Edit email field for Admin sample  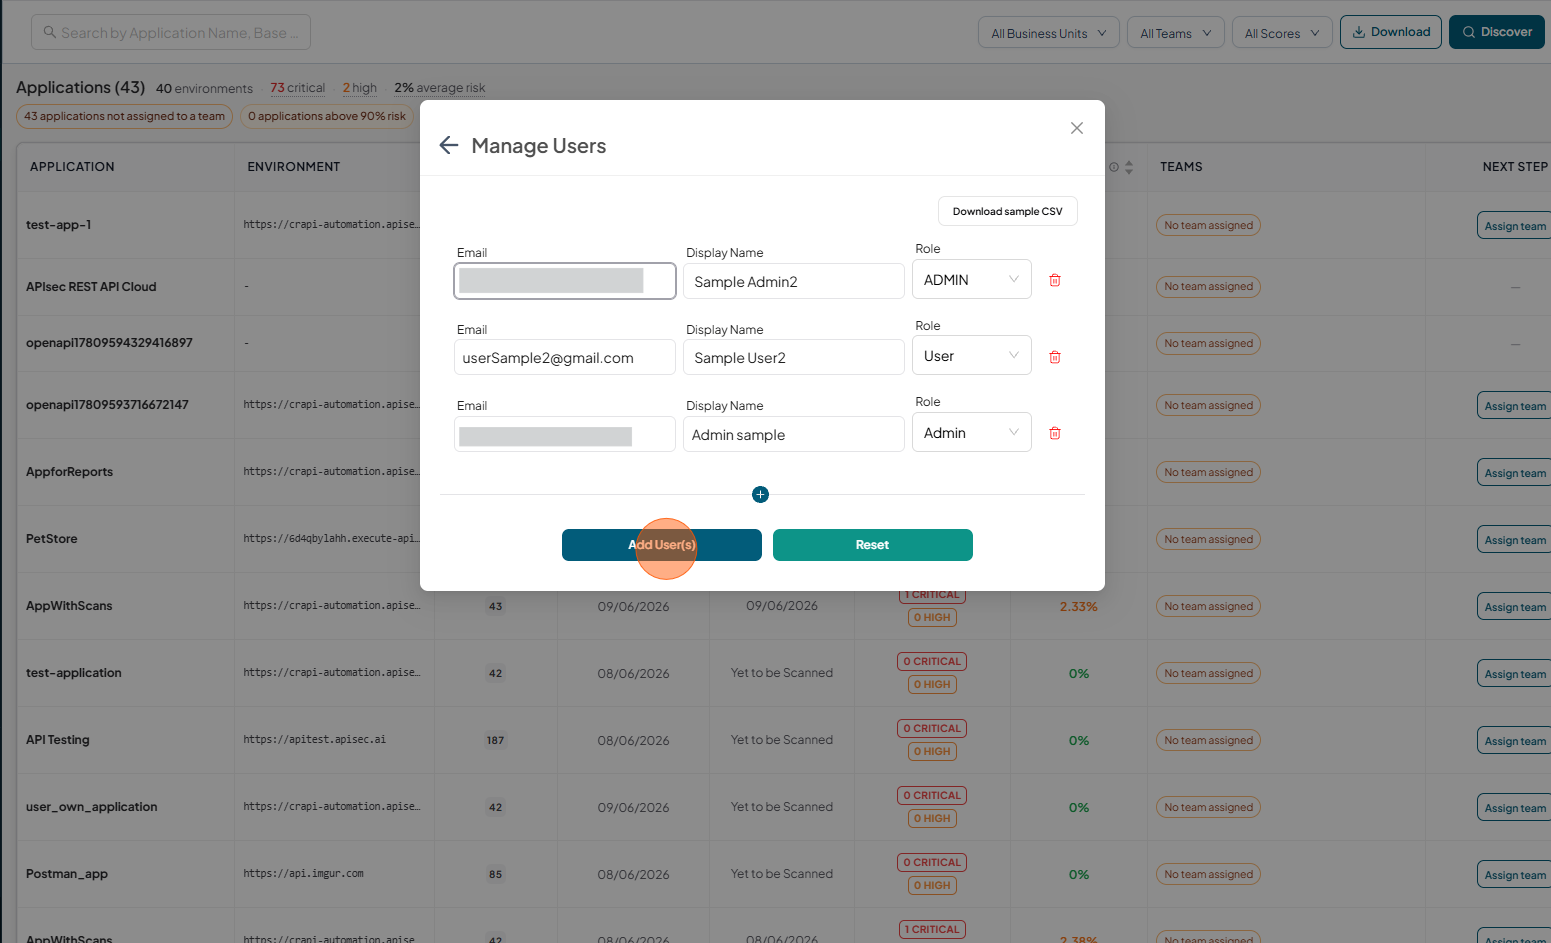[x=565, y=435]
